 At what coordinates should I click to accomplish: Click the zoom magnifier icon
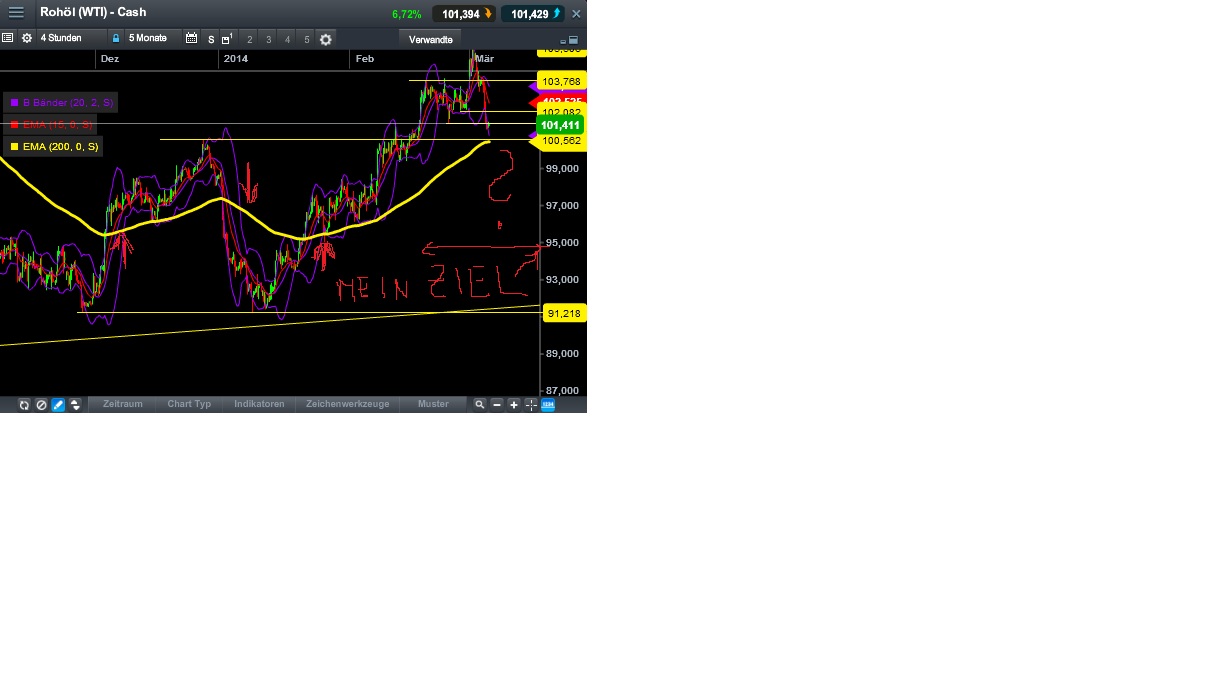tap(479, 404)
